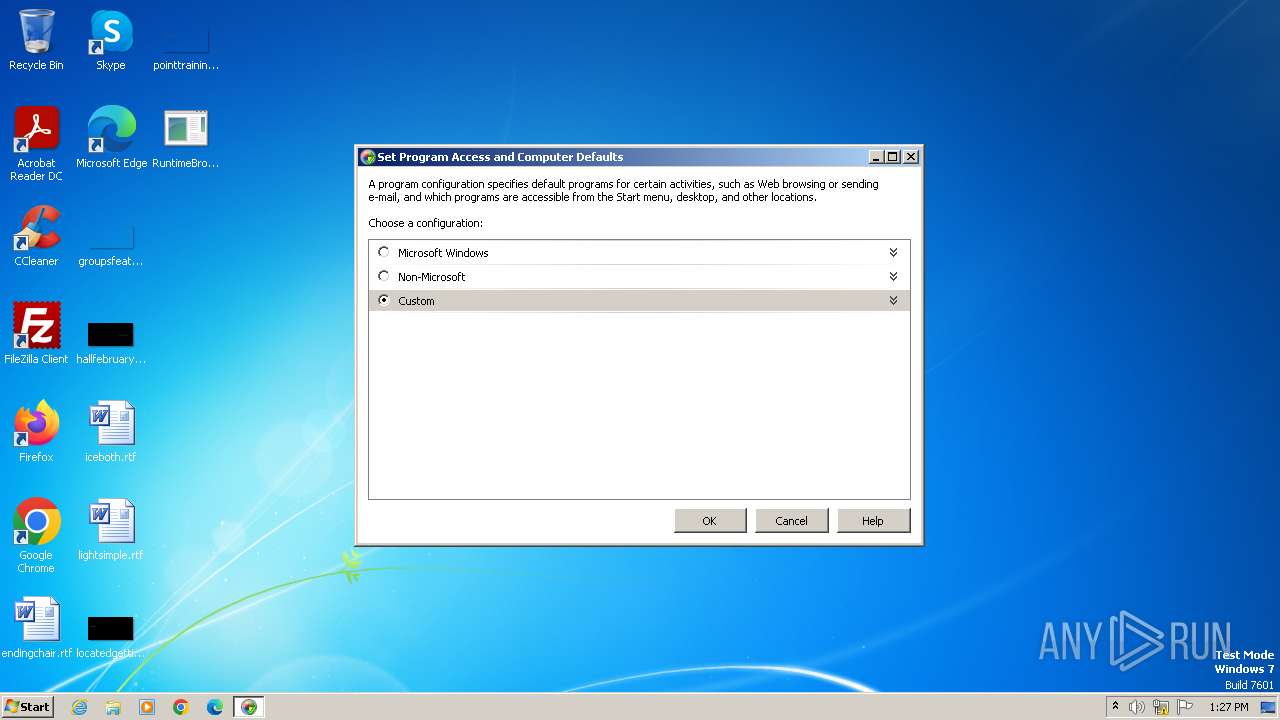Click the network tray icon
This screenshot has width=1280, height=720.
1161,707
